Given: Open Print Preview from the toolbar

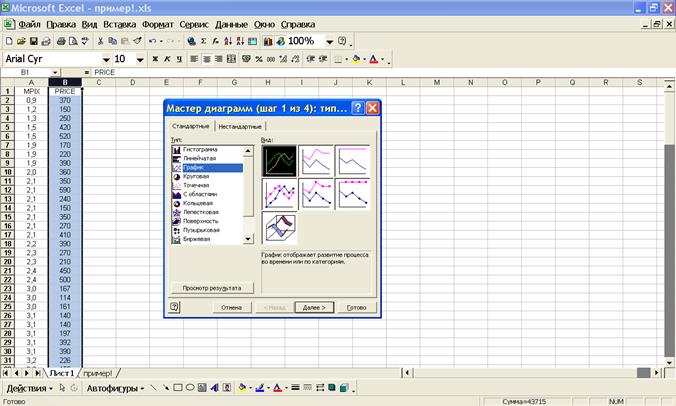Looking at the screenshot, I should coord(73,41).
